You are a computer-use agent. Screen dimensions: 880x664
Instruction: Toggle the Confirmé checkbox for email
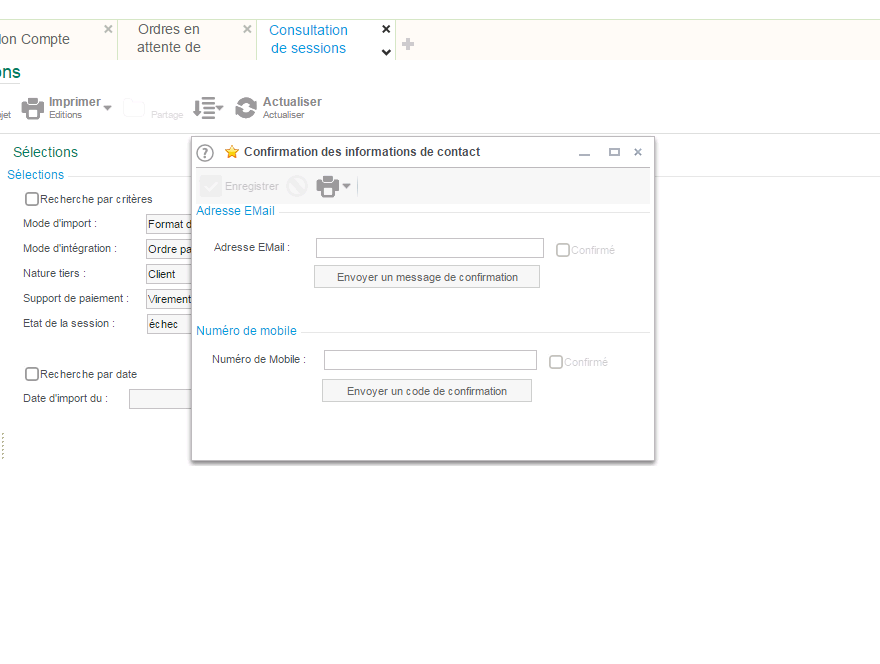pos(563,250)
